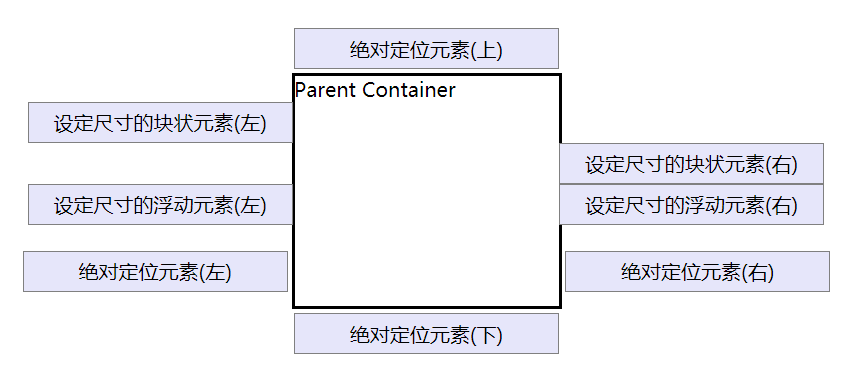Click the word 'Container' in the center box

409,89
